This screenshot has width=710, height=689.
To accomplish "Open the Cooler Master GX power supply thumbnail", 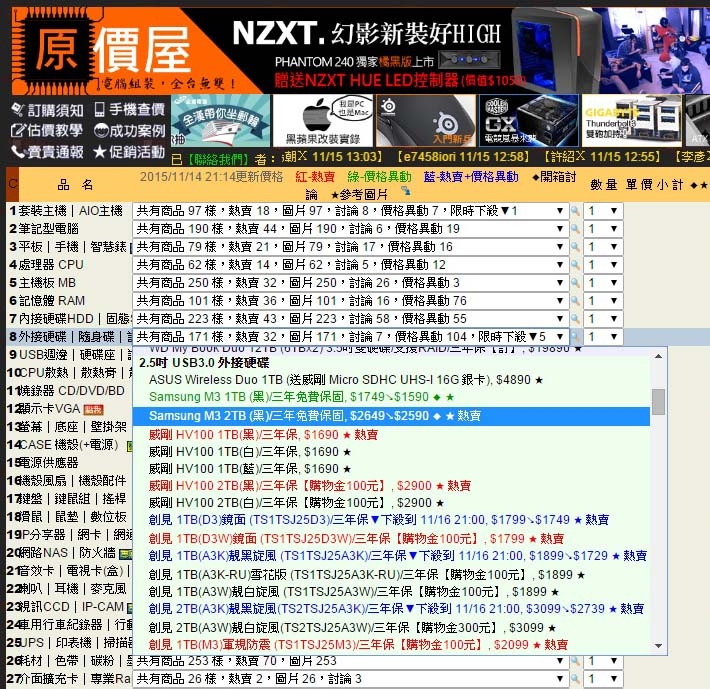I will pos(528,120).
